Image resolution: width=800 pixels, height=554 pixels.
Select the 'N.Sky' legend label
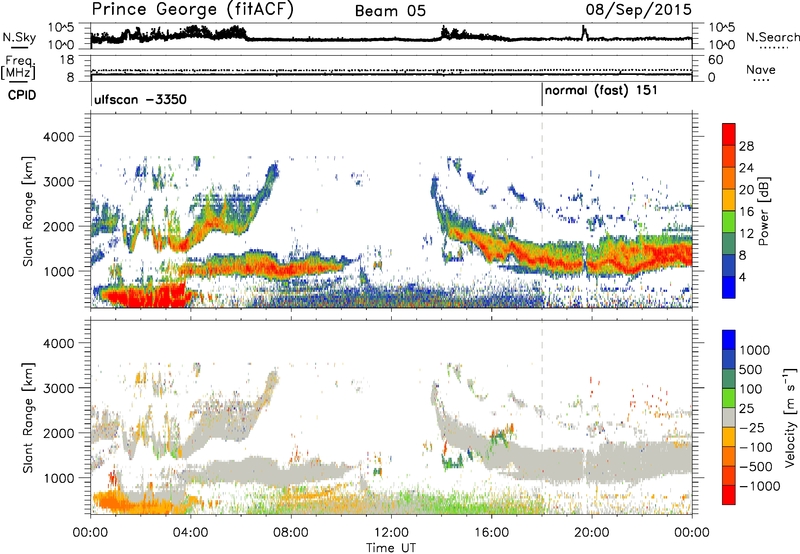[19, 37]
